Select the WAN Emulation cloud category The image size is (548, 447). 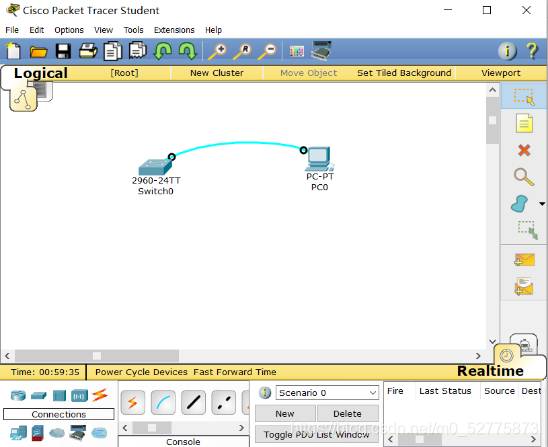(57, 433)
